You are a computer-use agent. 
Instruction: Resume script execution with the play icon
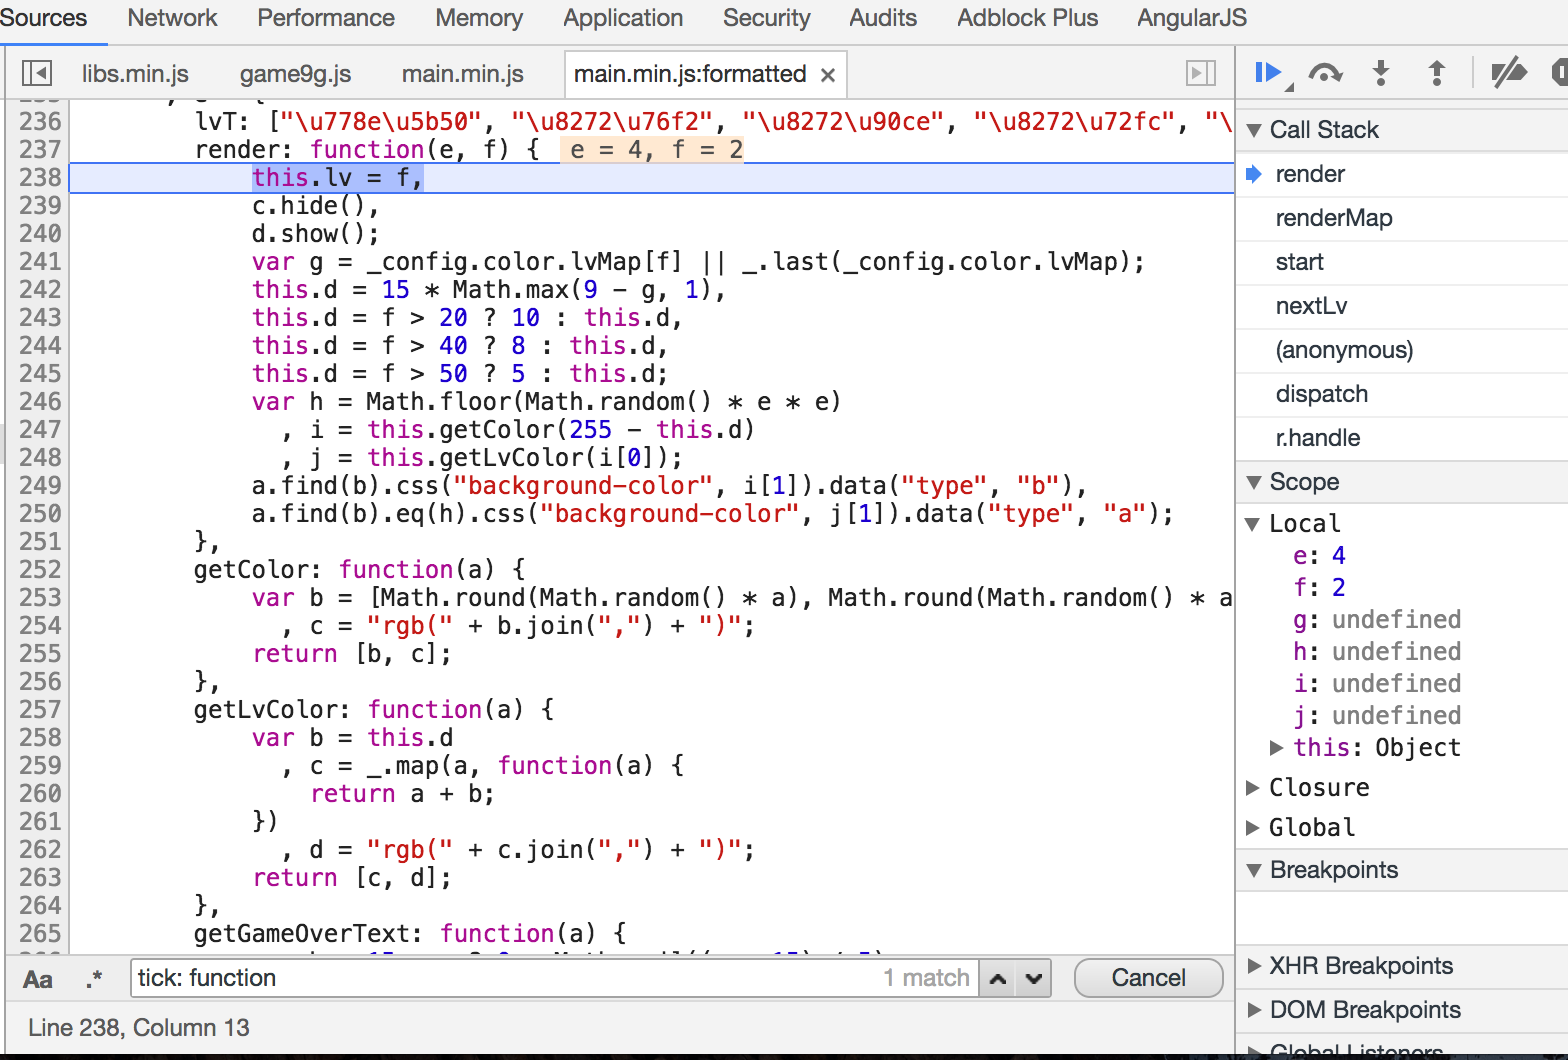tap(1268, 73)
